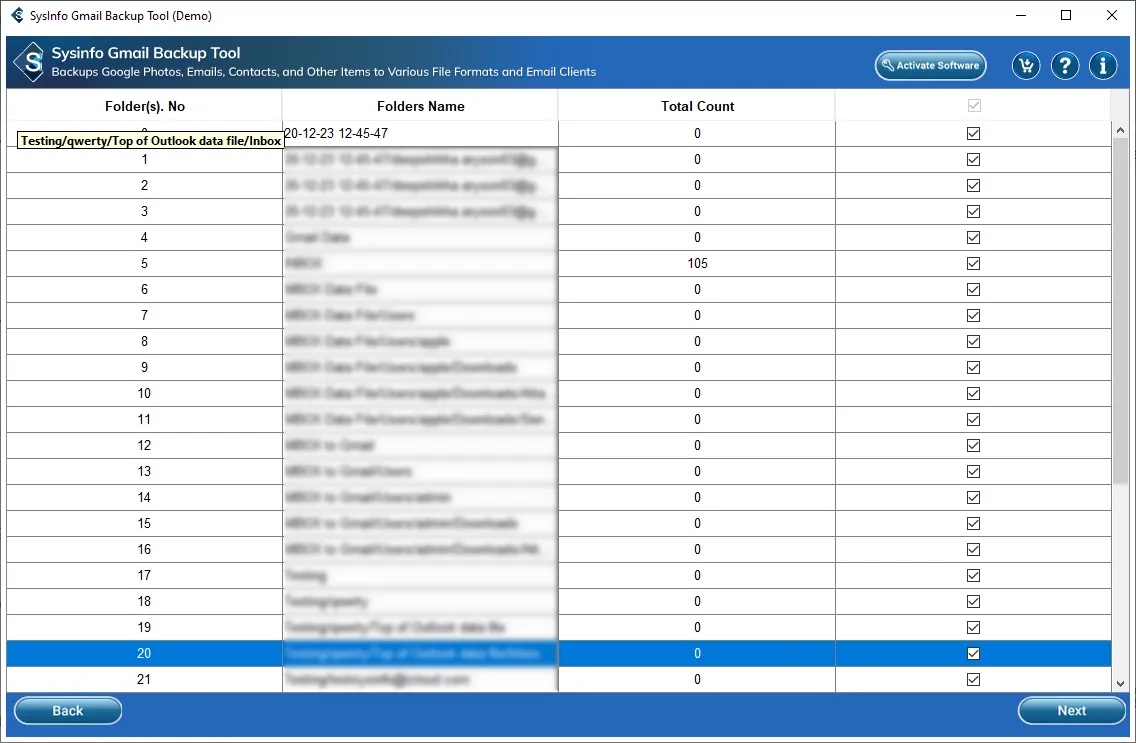Select folder number 1 cell

pos(144,159)
